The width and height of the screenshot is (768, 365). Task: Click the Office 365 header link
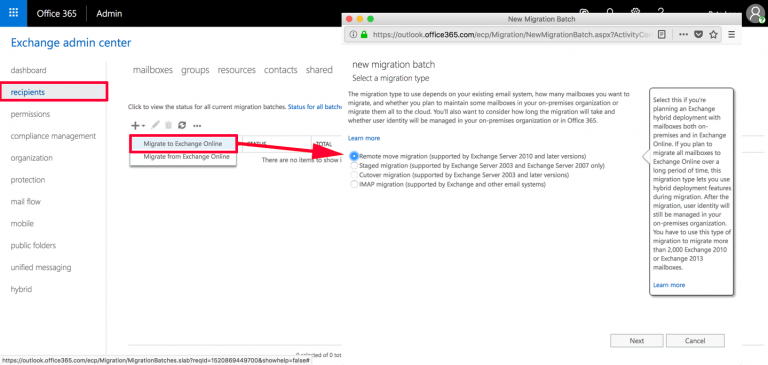click(56, 14)
